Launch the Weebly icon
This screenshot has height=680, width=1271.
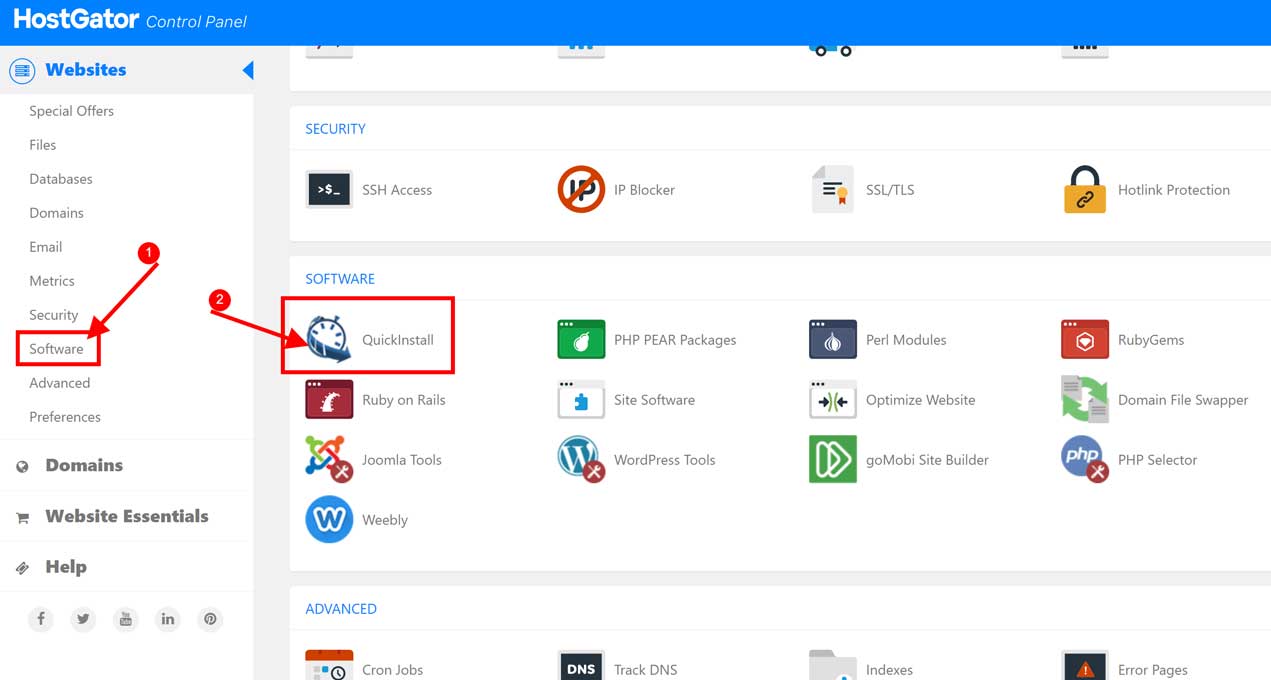329,519
